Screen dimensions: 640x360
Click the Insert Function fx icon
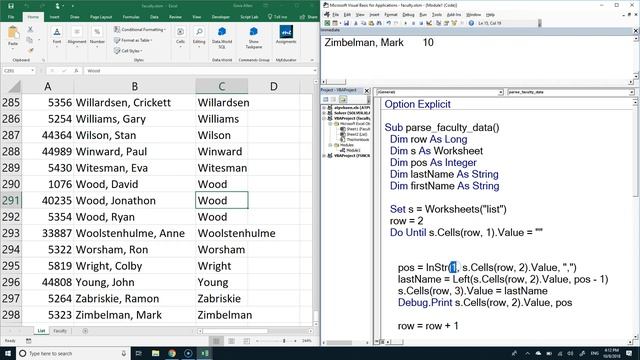(76, 71)
